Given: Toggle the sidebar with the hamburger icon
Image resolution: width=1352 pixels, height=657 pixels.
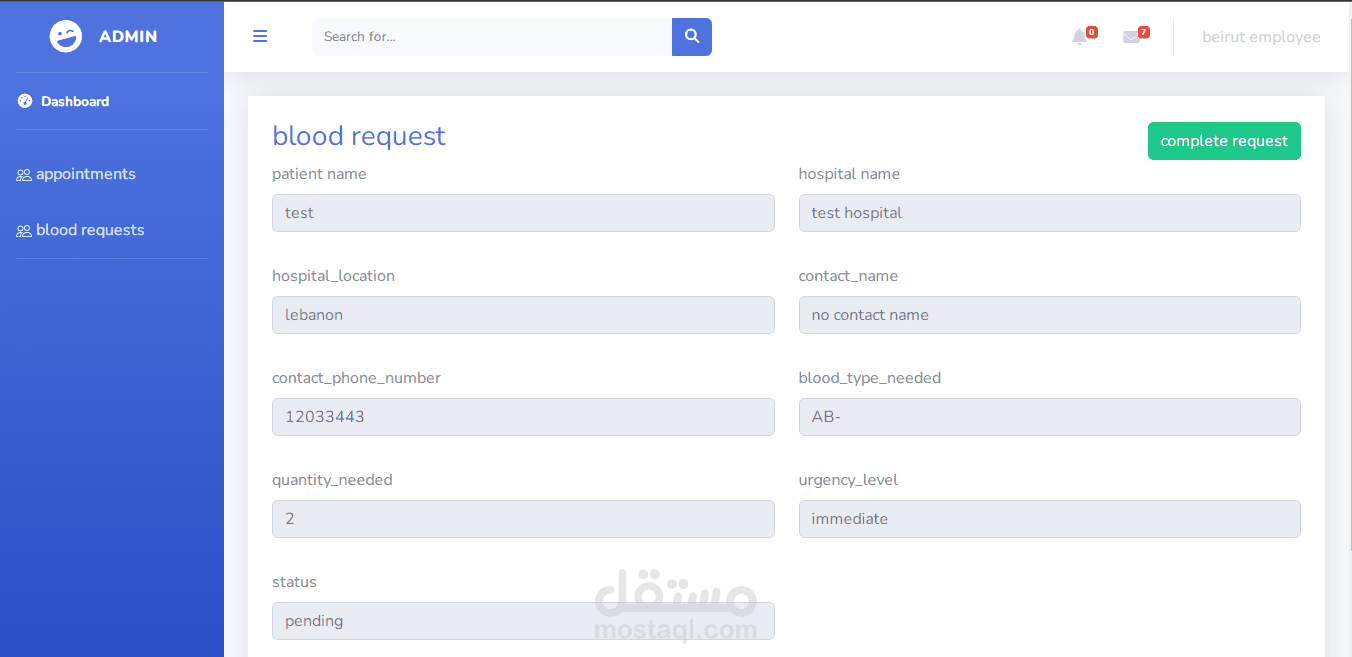Looking at the screenshot, I should (x=260, y=37).
